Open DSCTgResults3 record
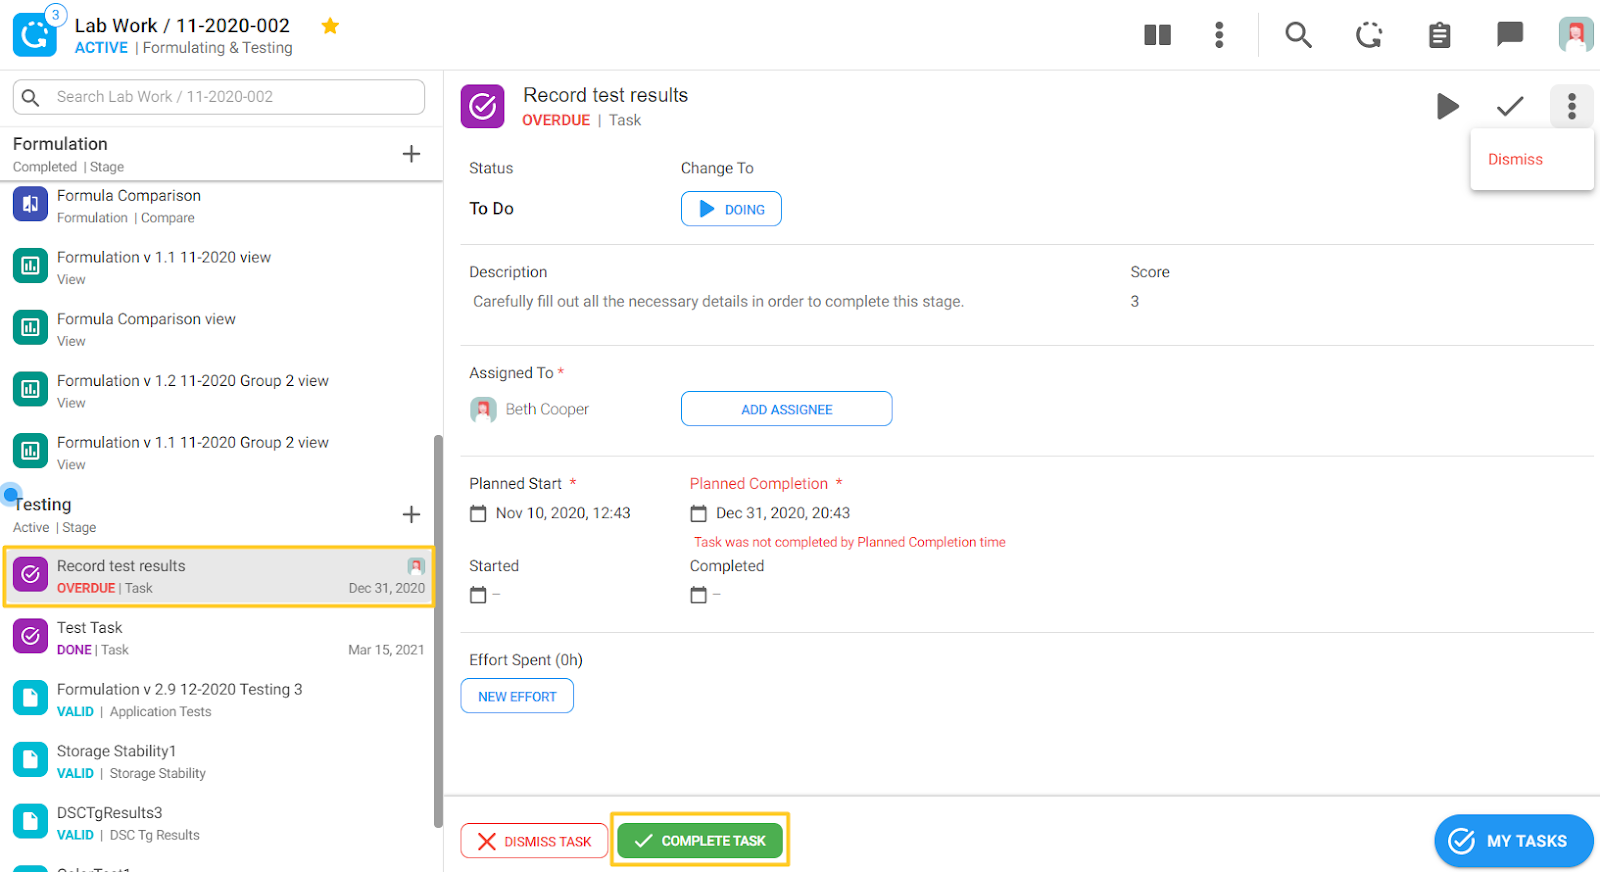Screen dimensions: 1600x872 pyautogui.click(x=220, y=823)
